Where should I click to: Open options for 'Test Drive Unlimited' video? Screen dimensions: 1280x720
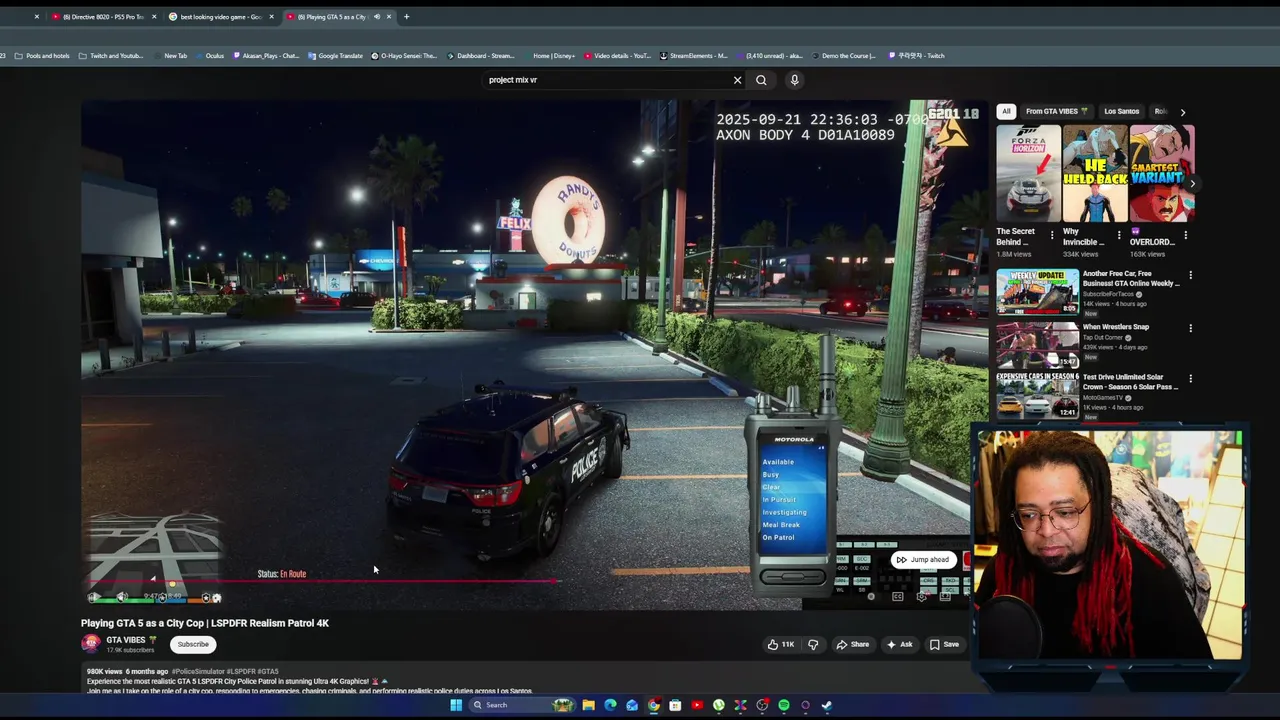point(1190,379)
